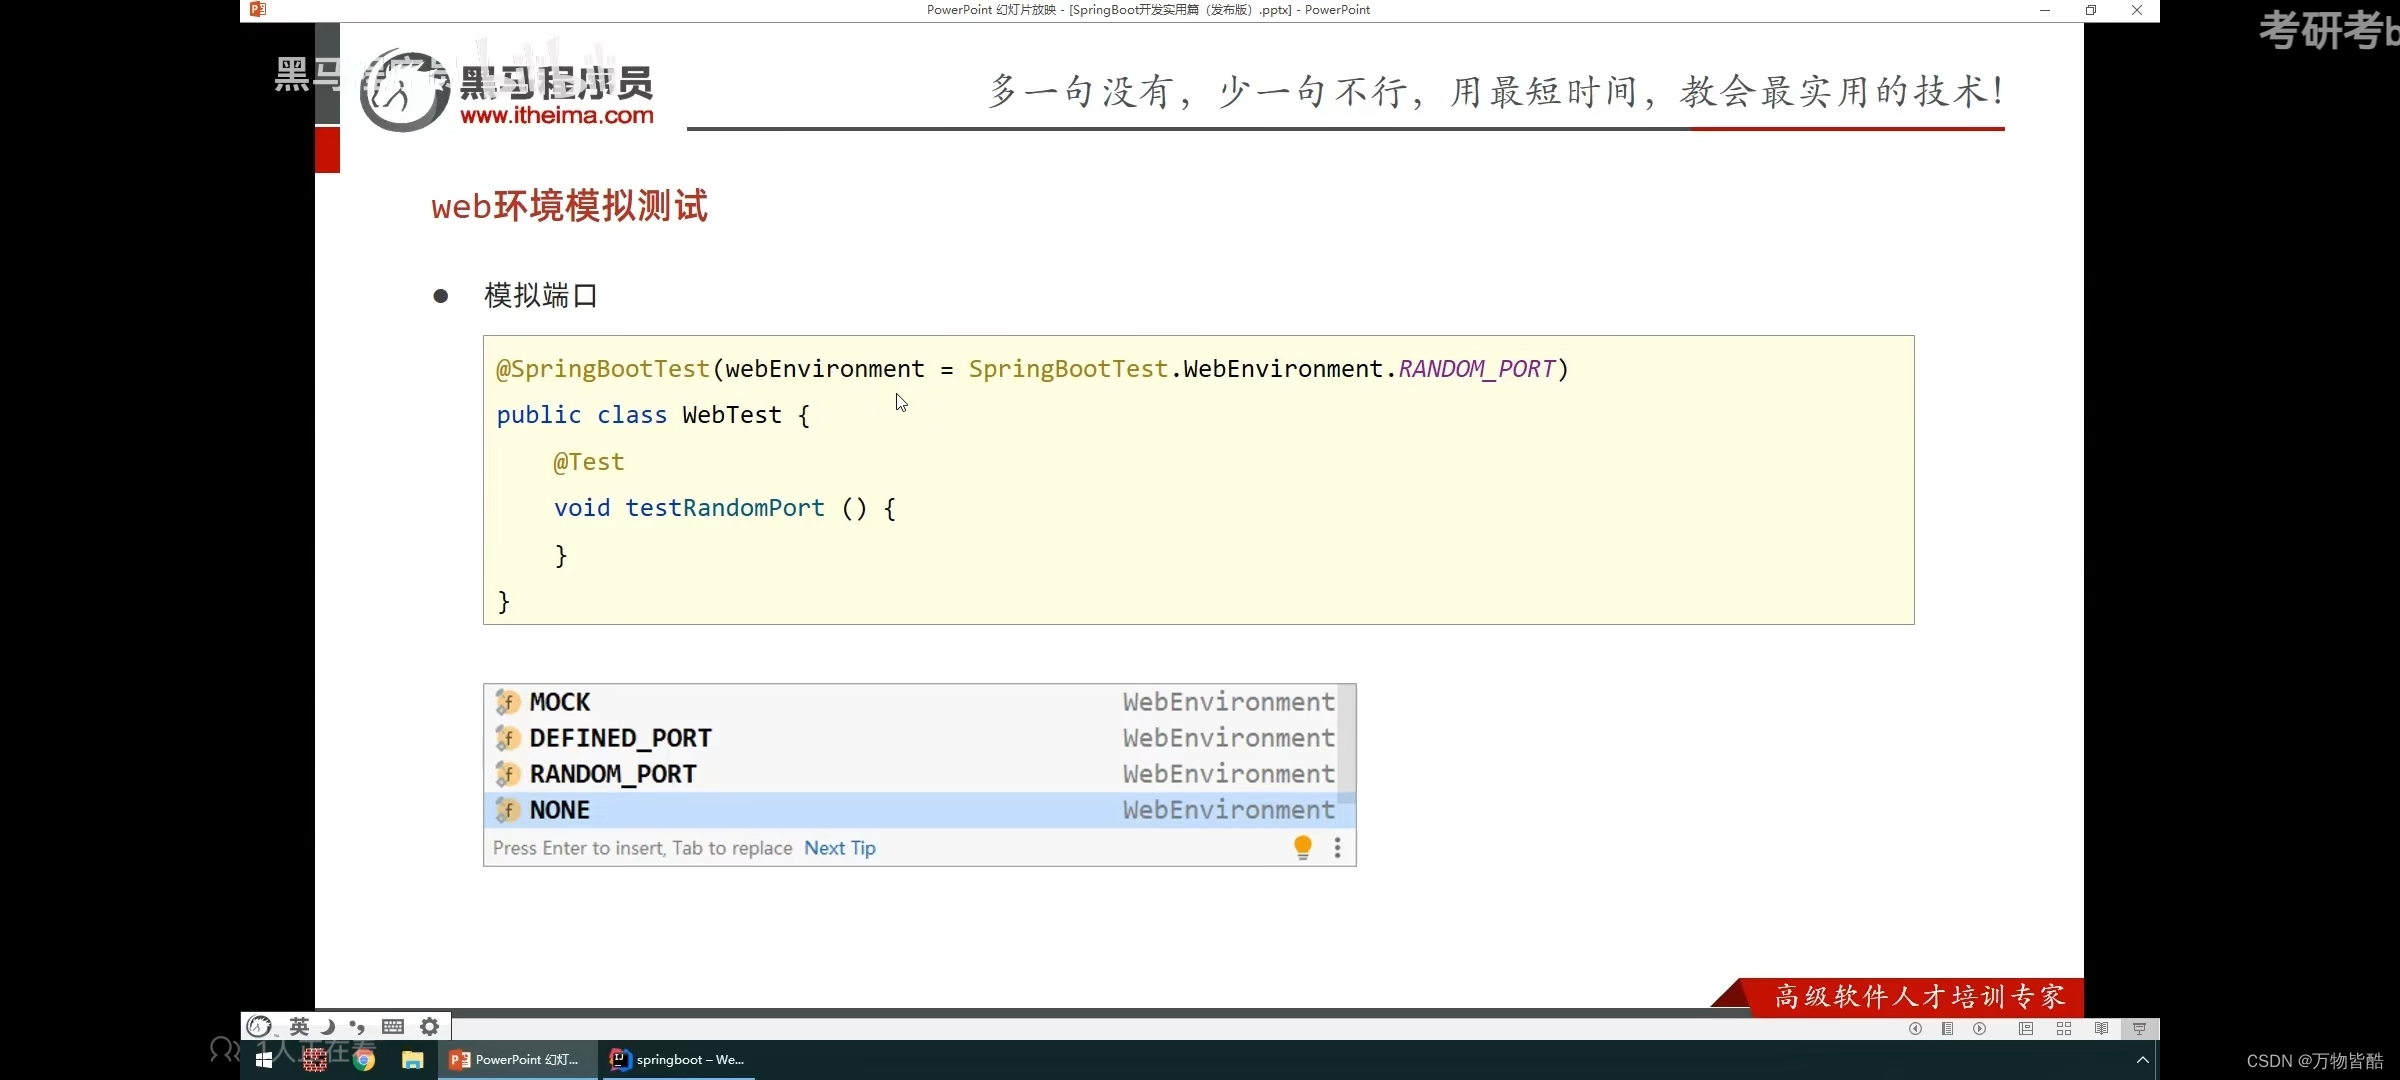This screenshot has height=1080, width=2400.
Task: Minimize the PowerPoint window
Action: (2045, 10)
